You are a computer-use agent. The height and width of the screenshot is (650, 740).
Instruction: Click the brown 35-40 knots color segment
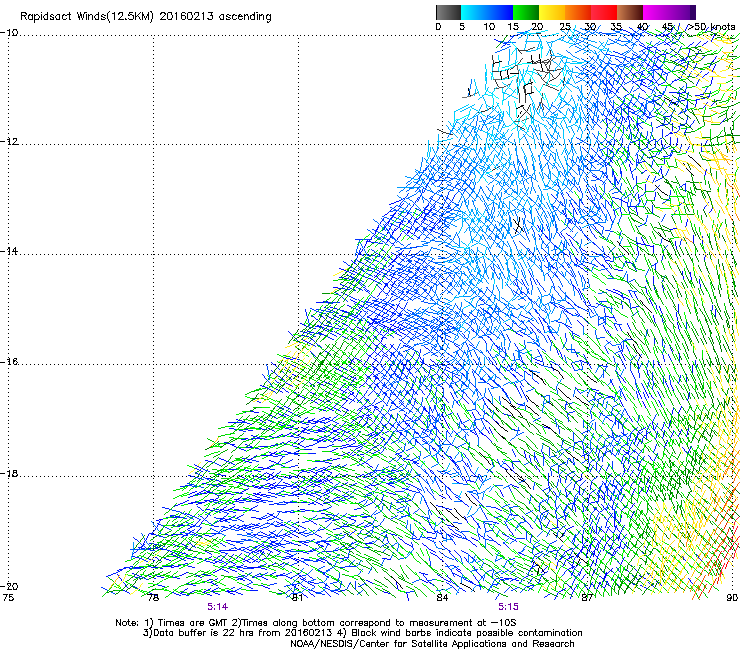pos(630,12)
